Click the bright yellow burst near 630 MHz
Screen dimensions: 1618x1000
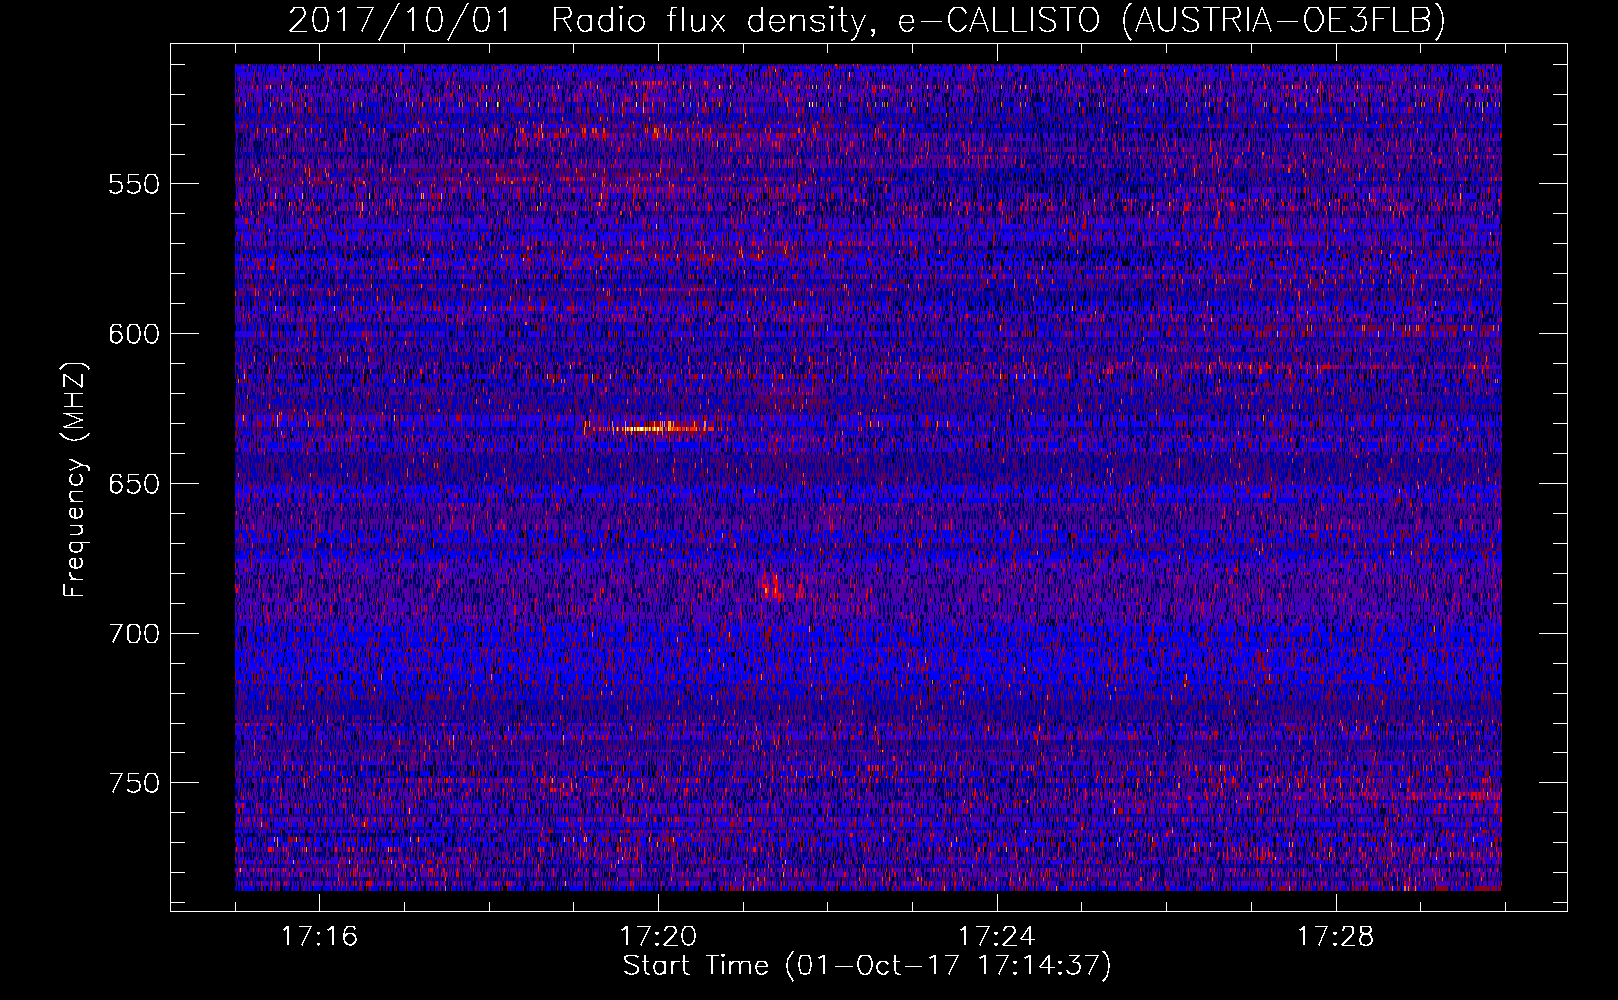[x=650, y=428]
